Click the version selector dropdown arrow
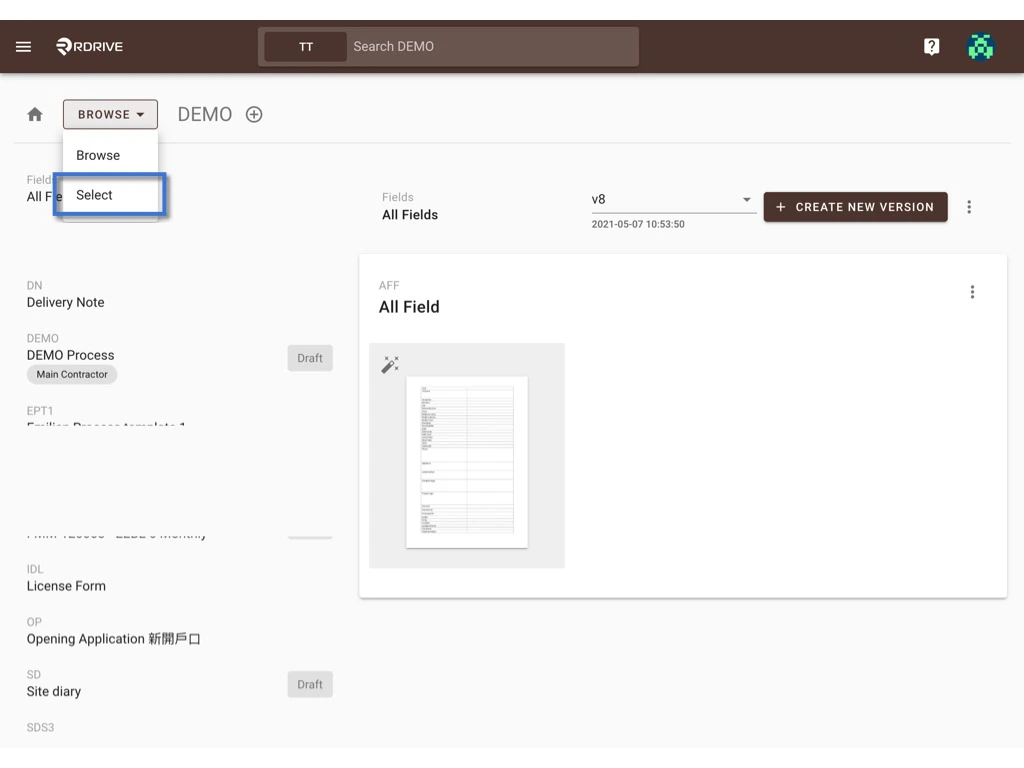Screen dimensions: 1024x768 746,199
